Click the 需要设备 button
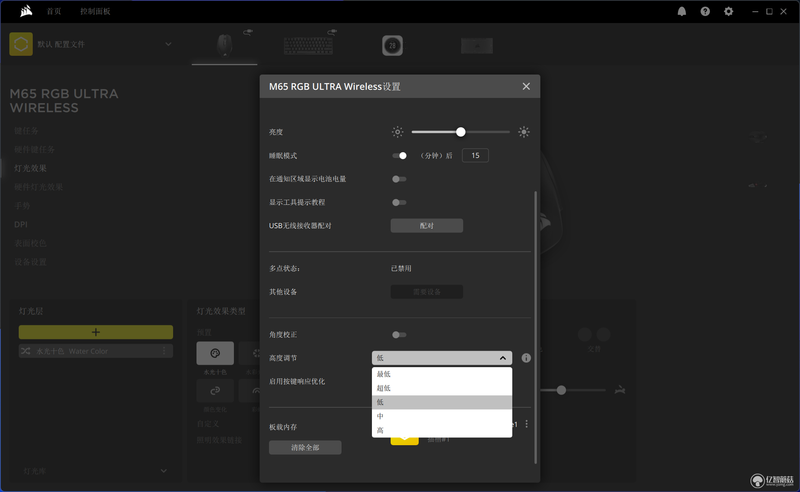The height and width of the screenshot is (492, 800). pyautogui.click(x=427, y=292)
